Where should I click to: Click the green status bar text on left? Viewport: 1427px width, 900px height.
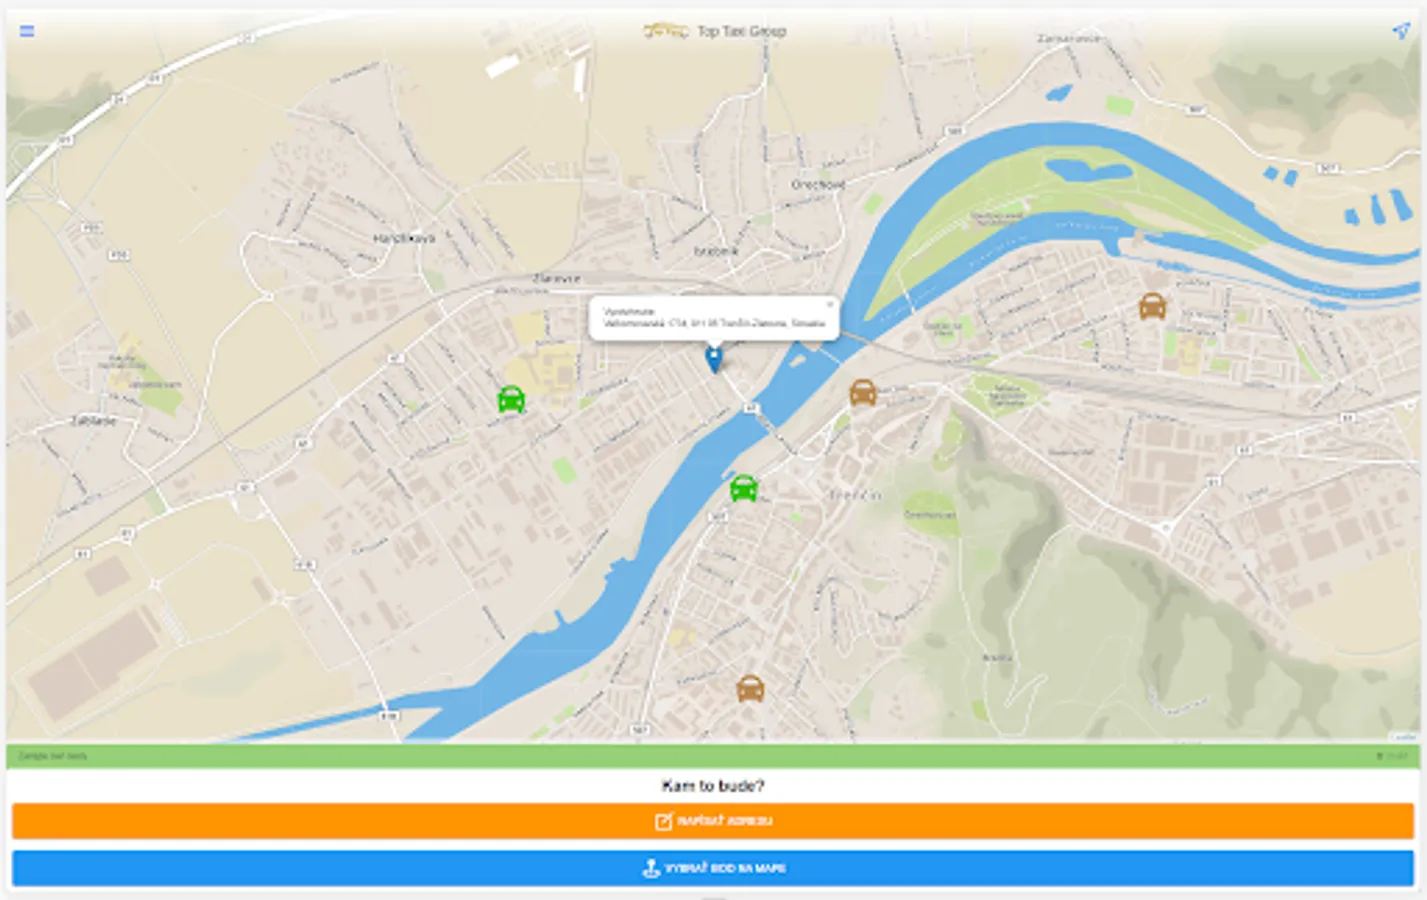click(x=53, y=756)
